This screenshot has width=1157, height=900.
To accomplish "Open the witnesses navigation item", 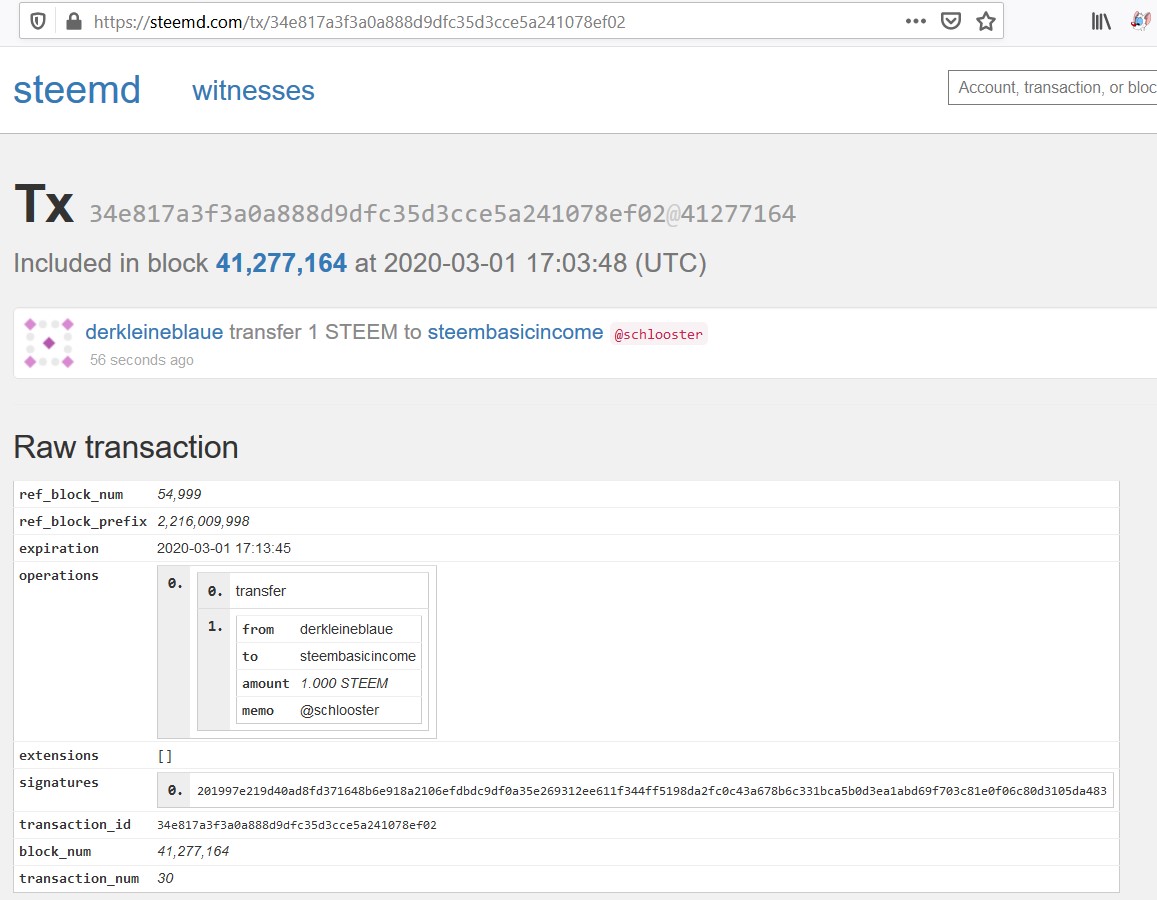I will pos(253,90).
